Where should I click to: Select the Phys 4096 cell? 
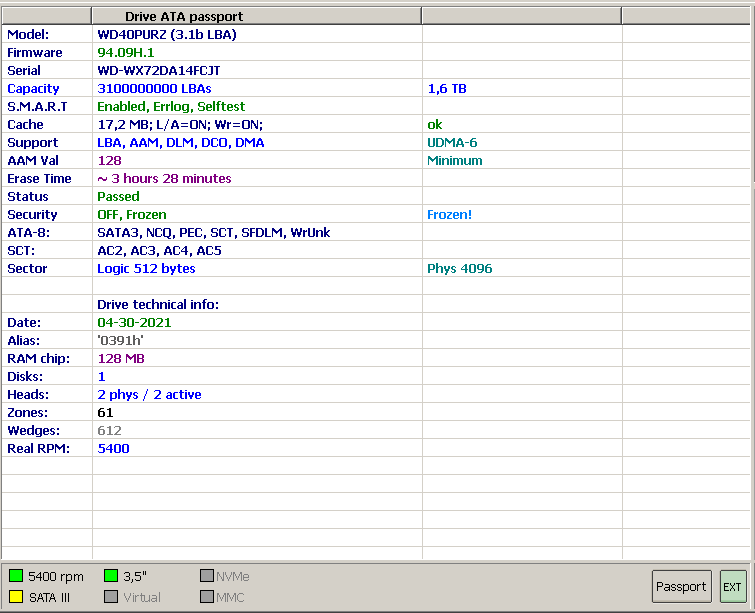459,269
